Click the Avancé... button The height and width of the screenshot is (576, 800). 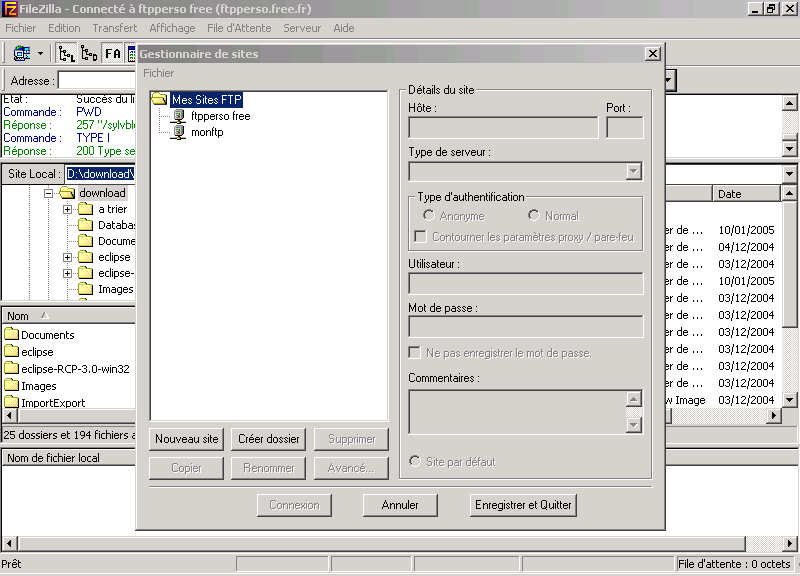pyautogui.click(x=352, y=468)
